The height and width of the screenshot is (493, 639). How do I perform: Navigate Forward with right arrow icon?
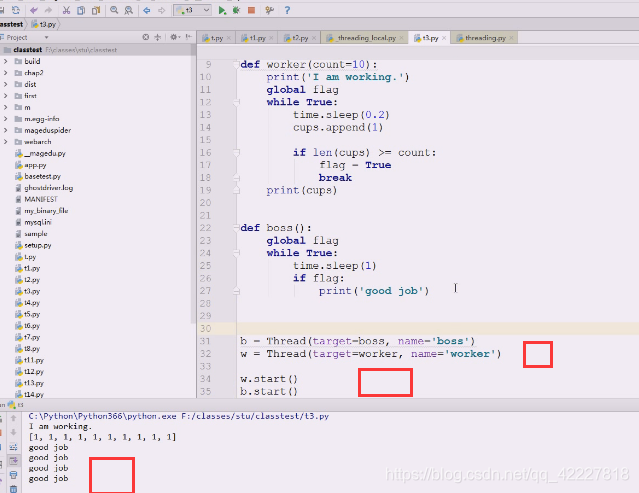click(x=161, y=10)
